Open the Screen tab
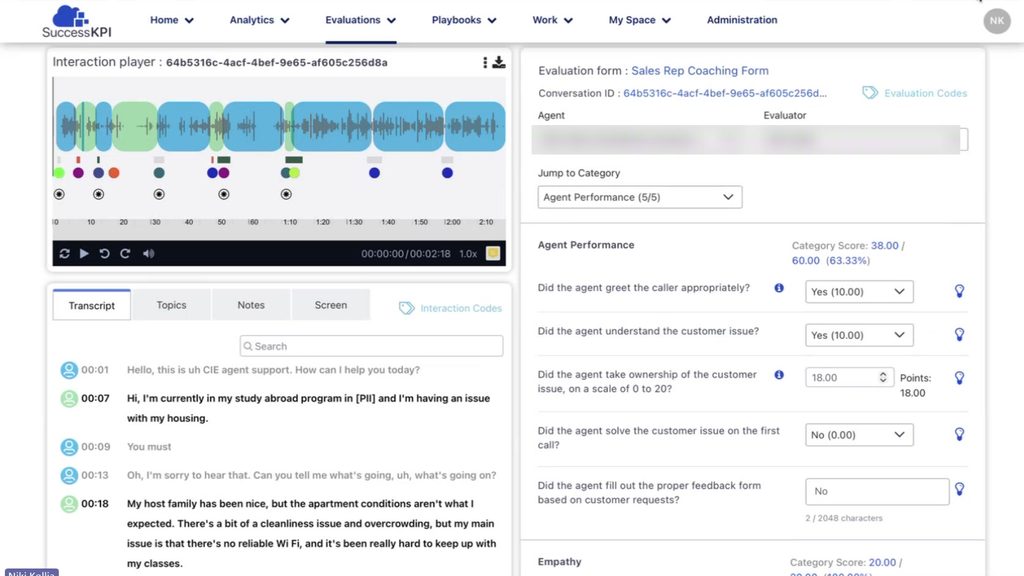 pos(330,305)
